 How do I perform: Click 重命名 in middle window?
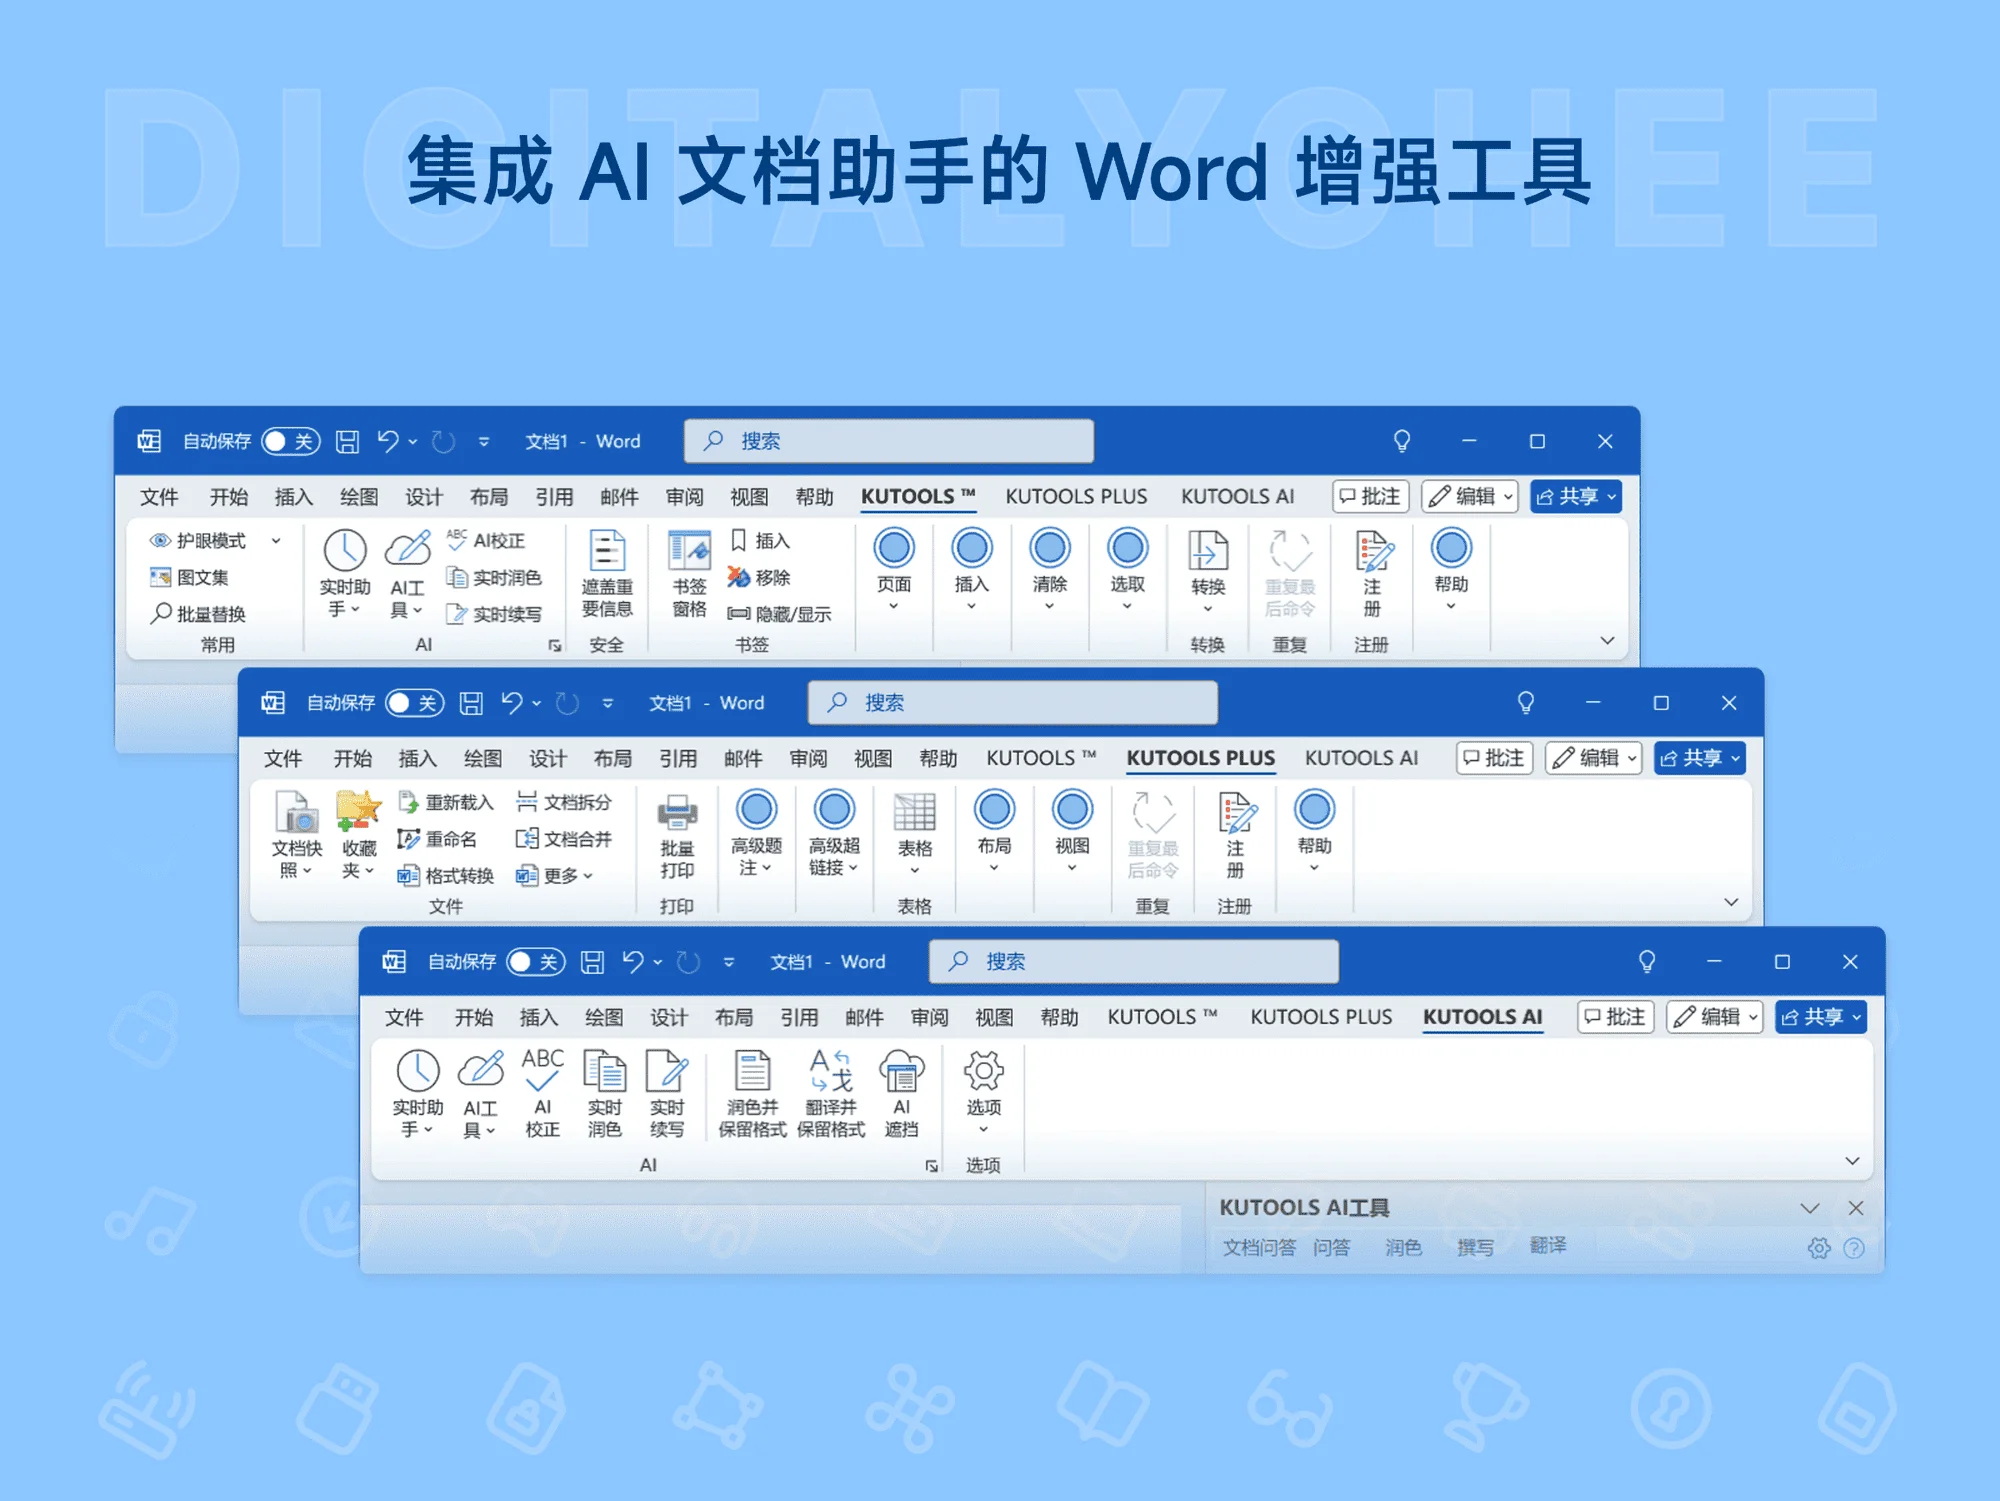tap(437, 839)
